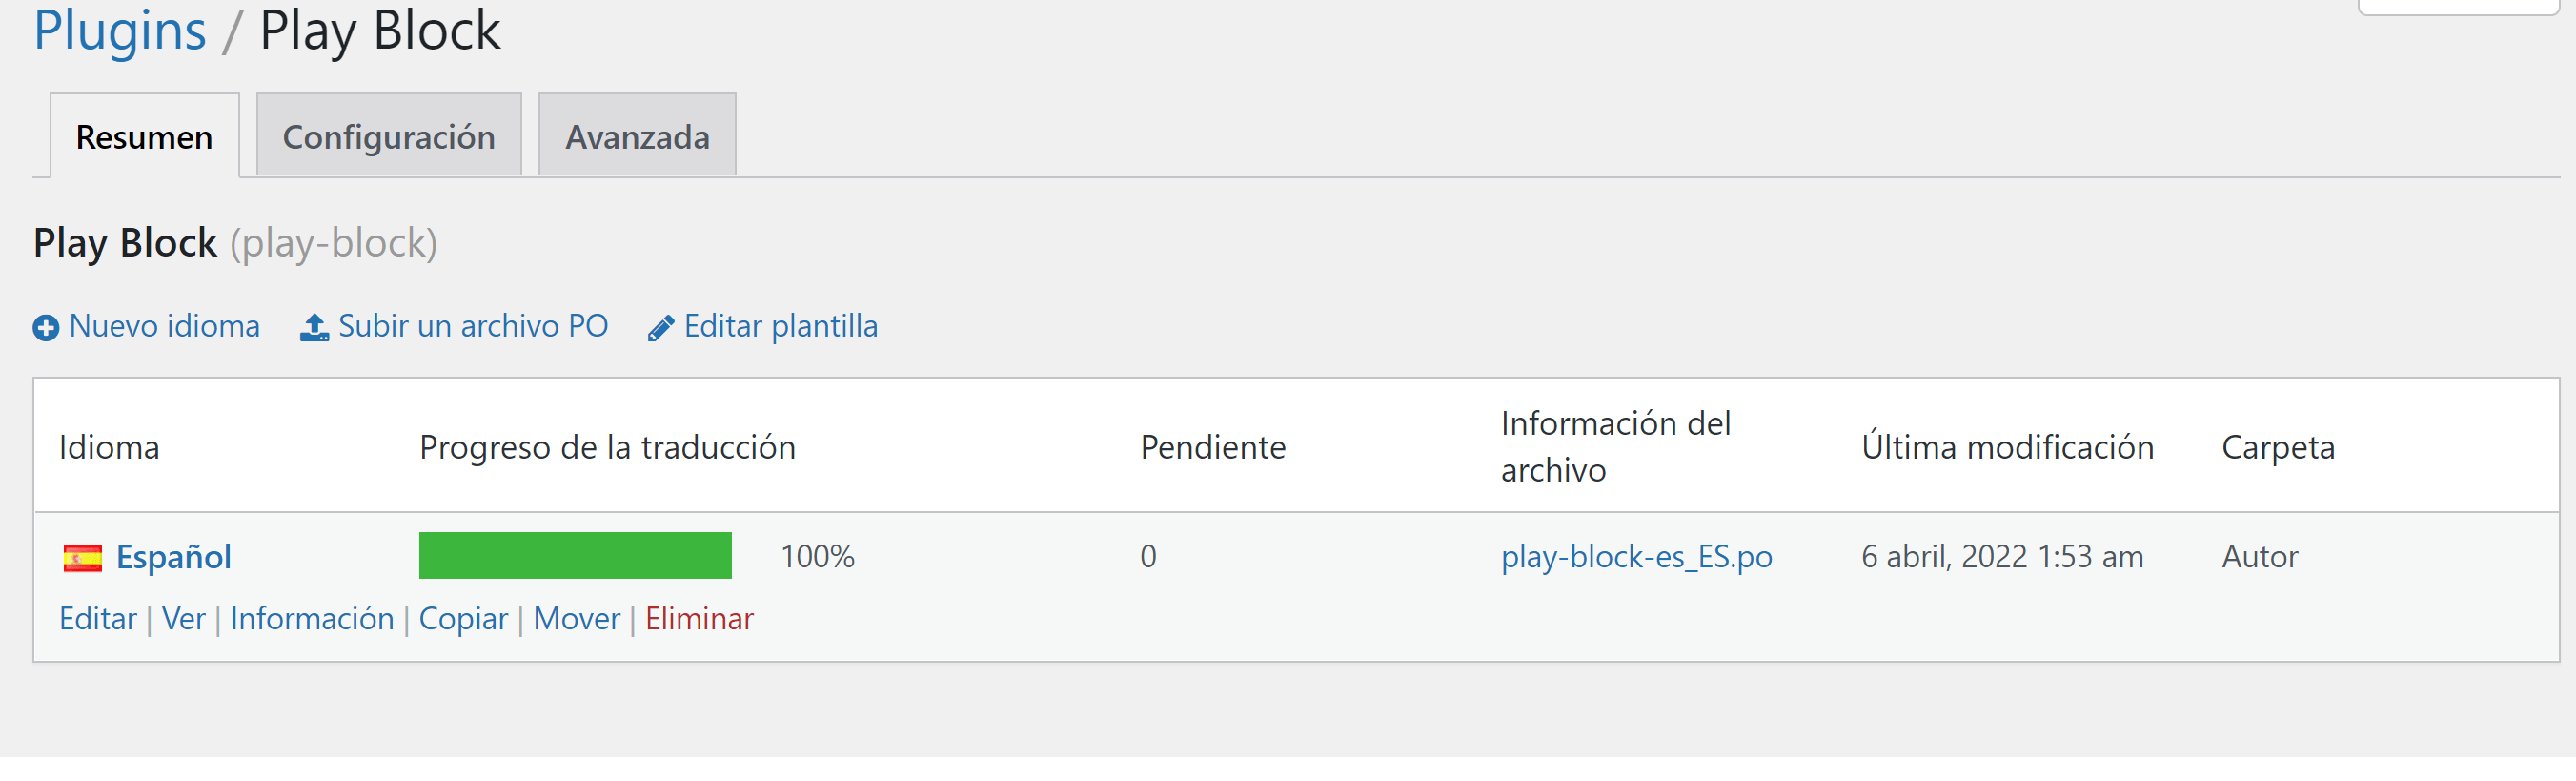
Task: Open Editar plantilla link
Action: 781,326
